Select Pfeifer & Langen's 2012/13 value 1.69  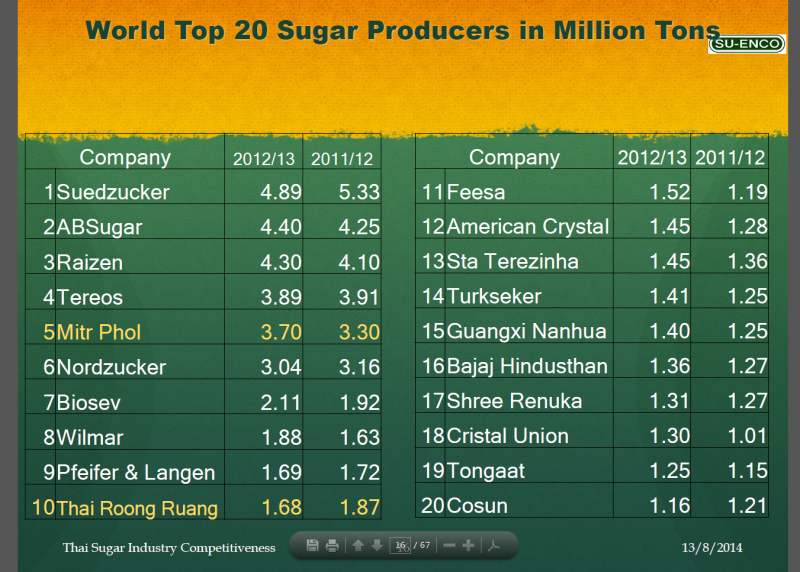tap(281, 472)
